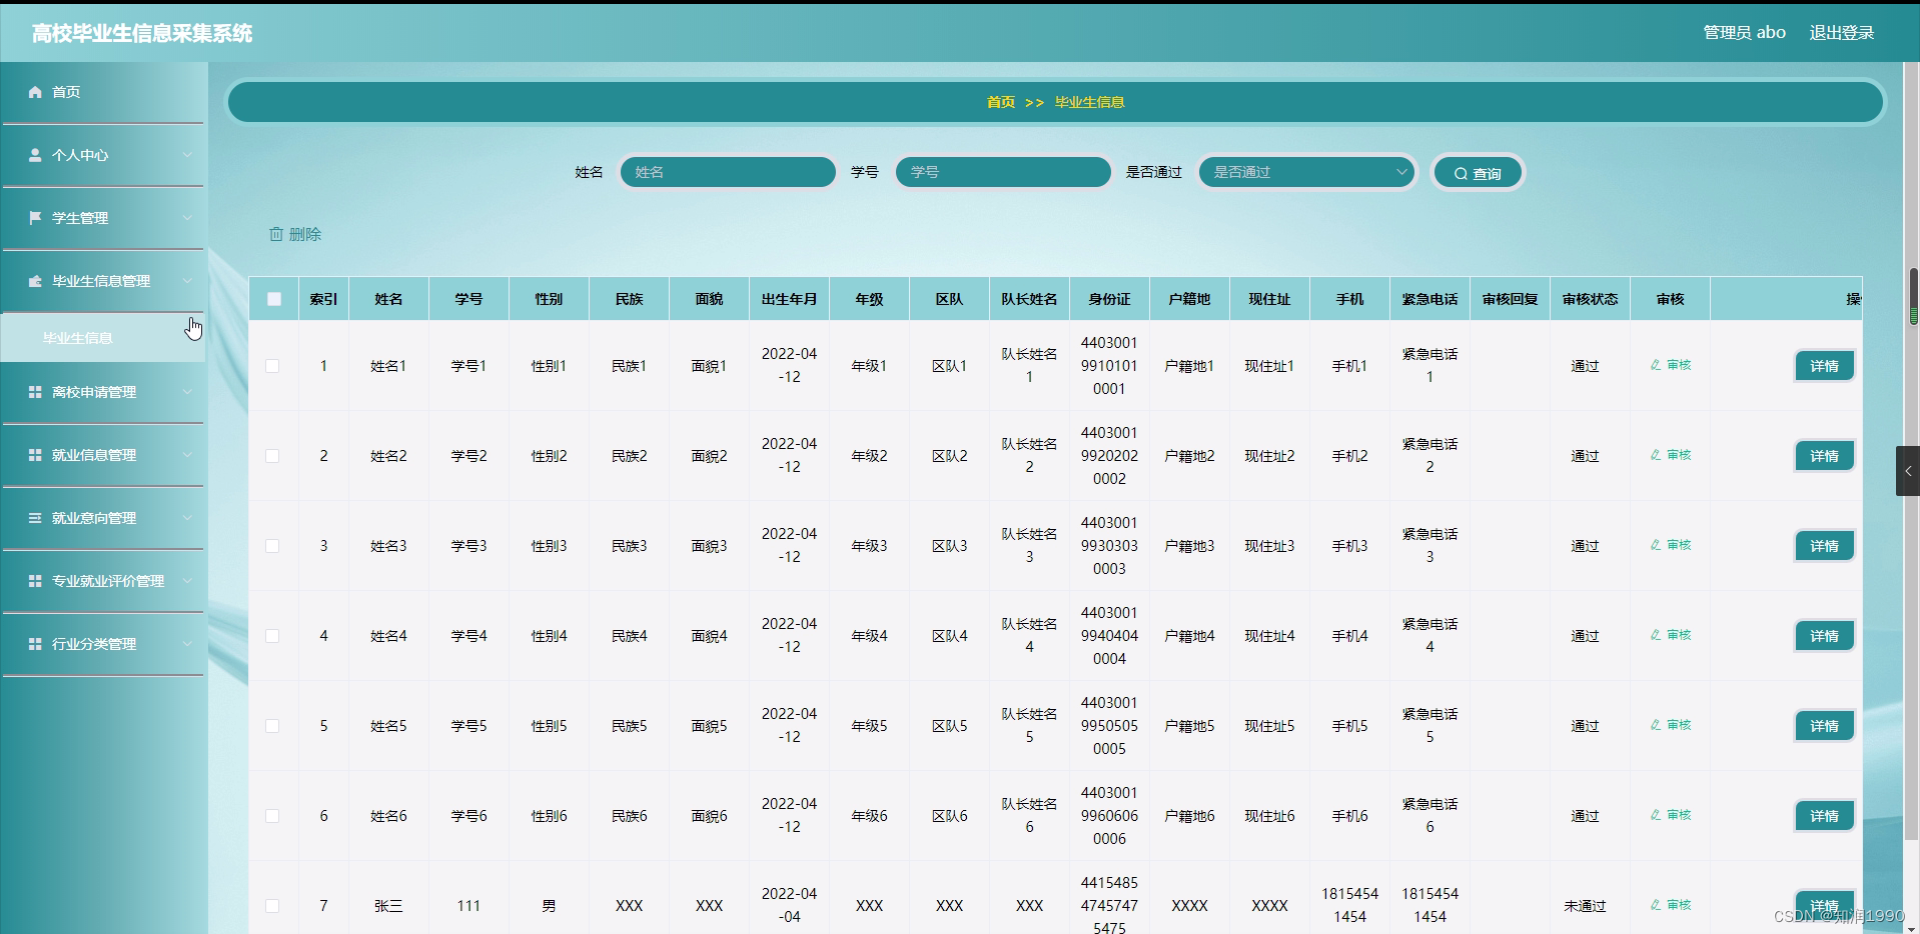Select the 个人中心 person icon
Screen dimensions: 1920x934
tap(33, 155)
